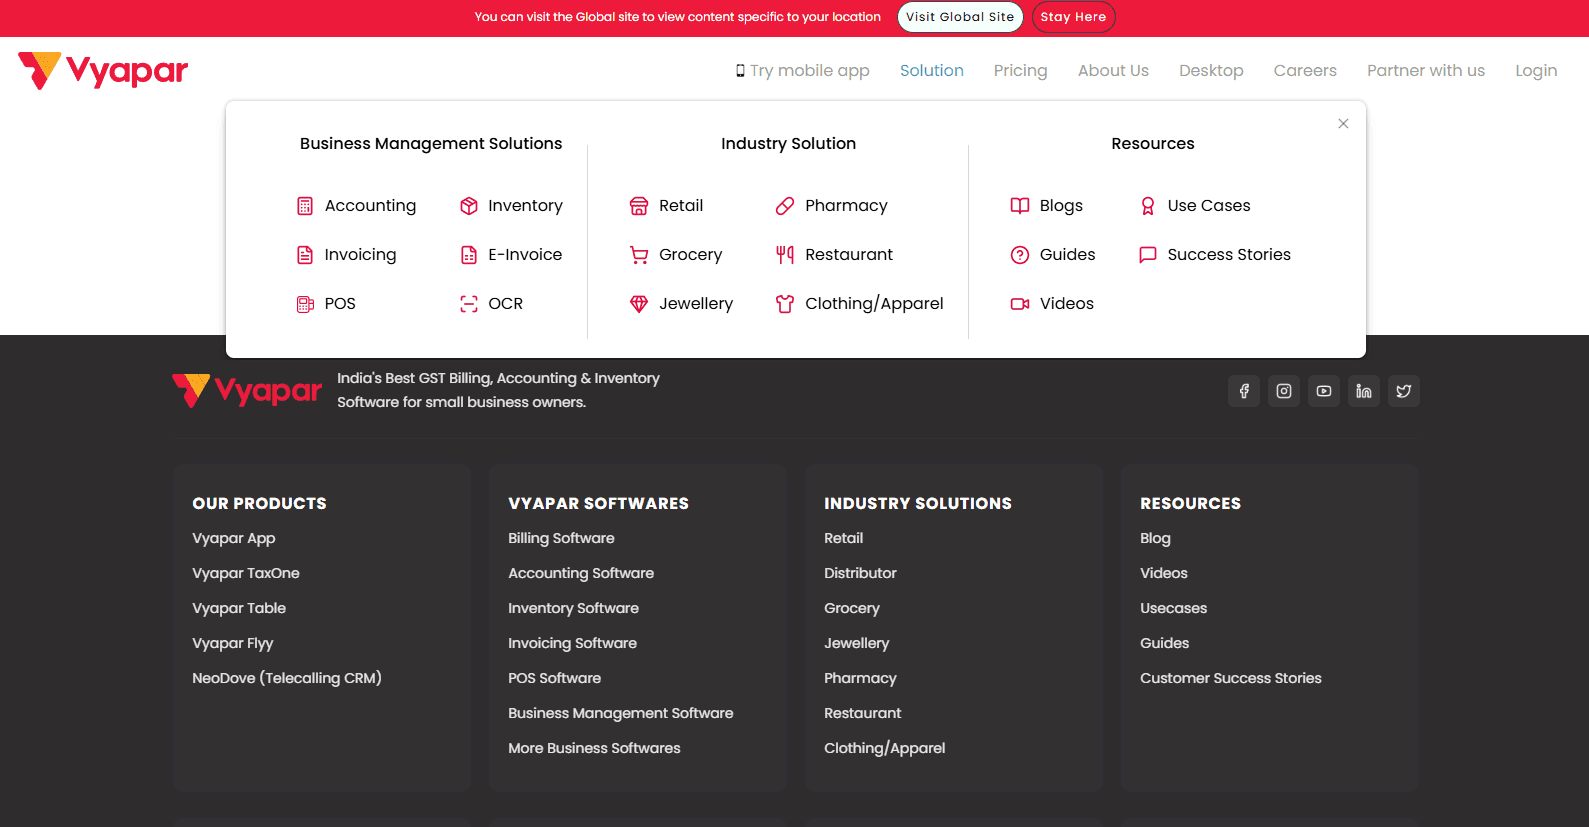Click the Blogs book icon

pyautogui.click(x=1020, y=206)
